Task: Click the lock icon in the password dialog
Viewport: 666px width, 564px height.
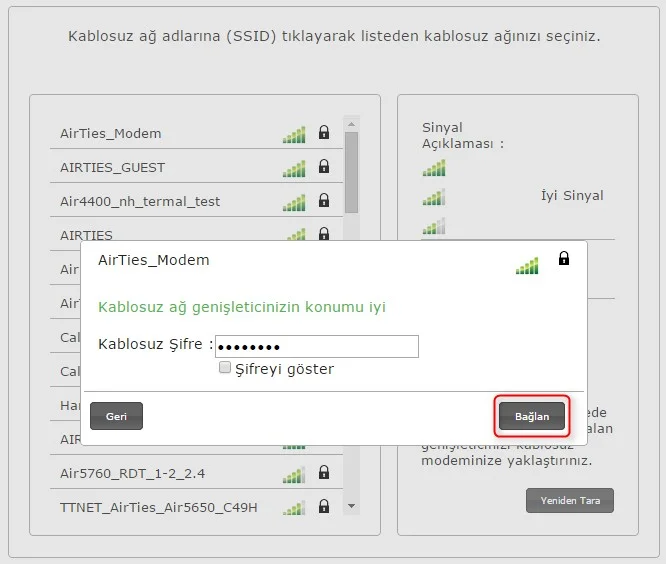Action: tap(564, 258)
